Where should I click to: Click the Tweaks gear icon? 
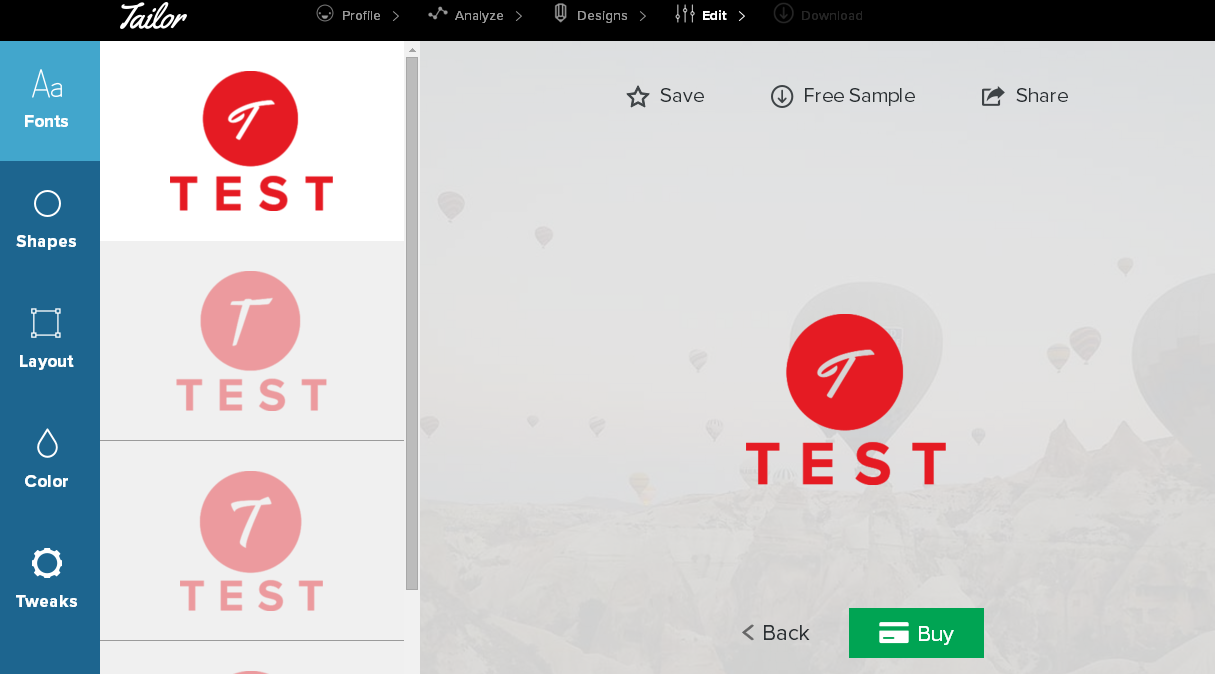(x=46, y=563)
